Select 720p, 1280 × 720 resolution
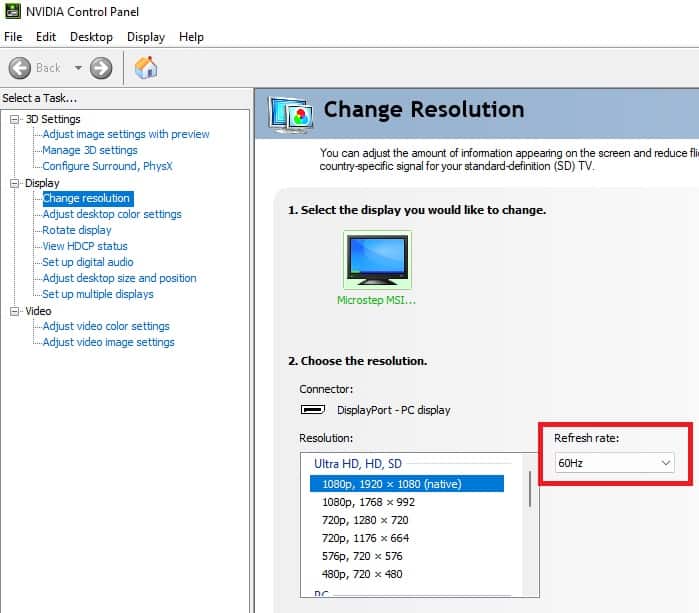 [x=365, y=520]
